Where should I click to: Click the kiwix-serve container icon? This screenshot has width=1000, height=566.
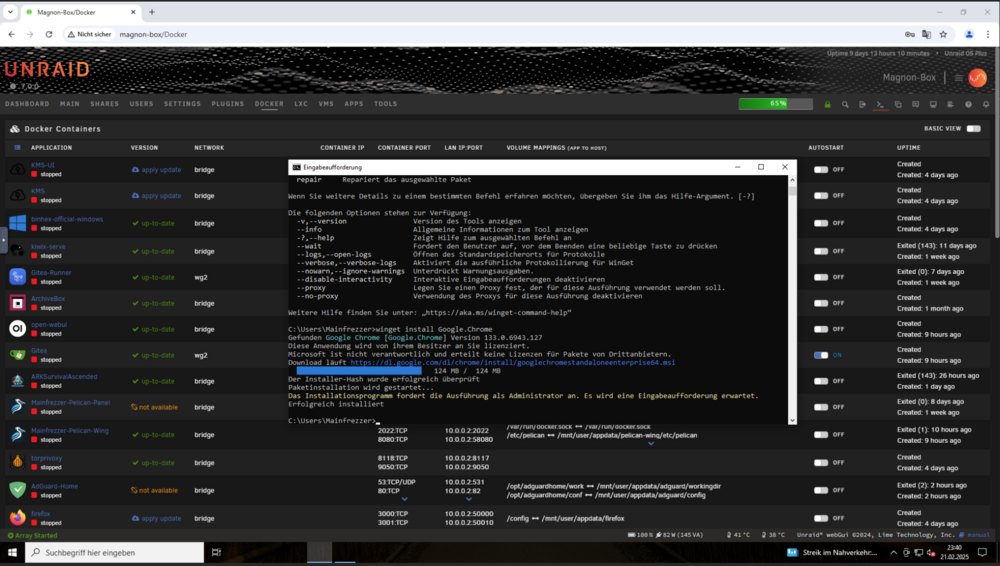(17, 251)
